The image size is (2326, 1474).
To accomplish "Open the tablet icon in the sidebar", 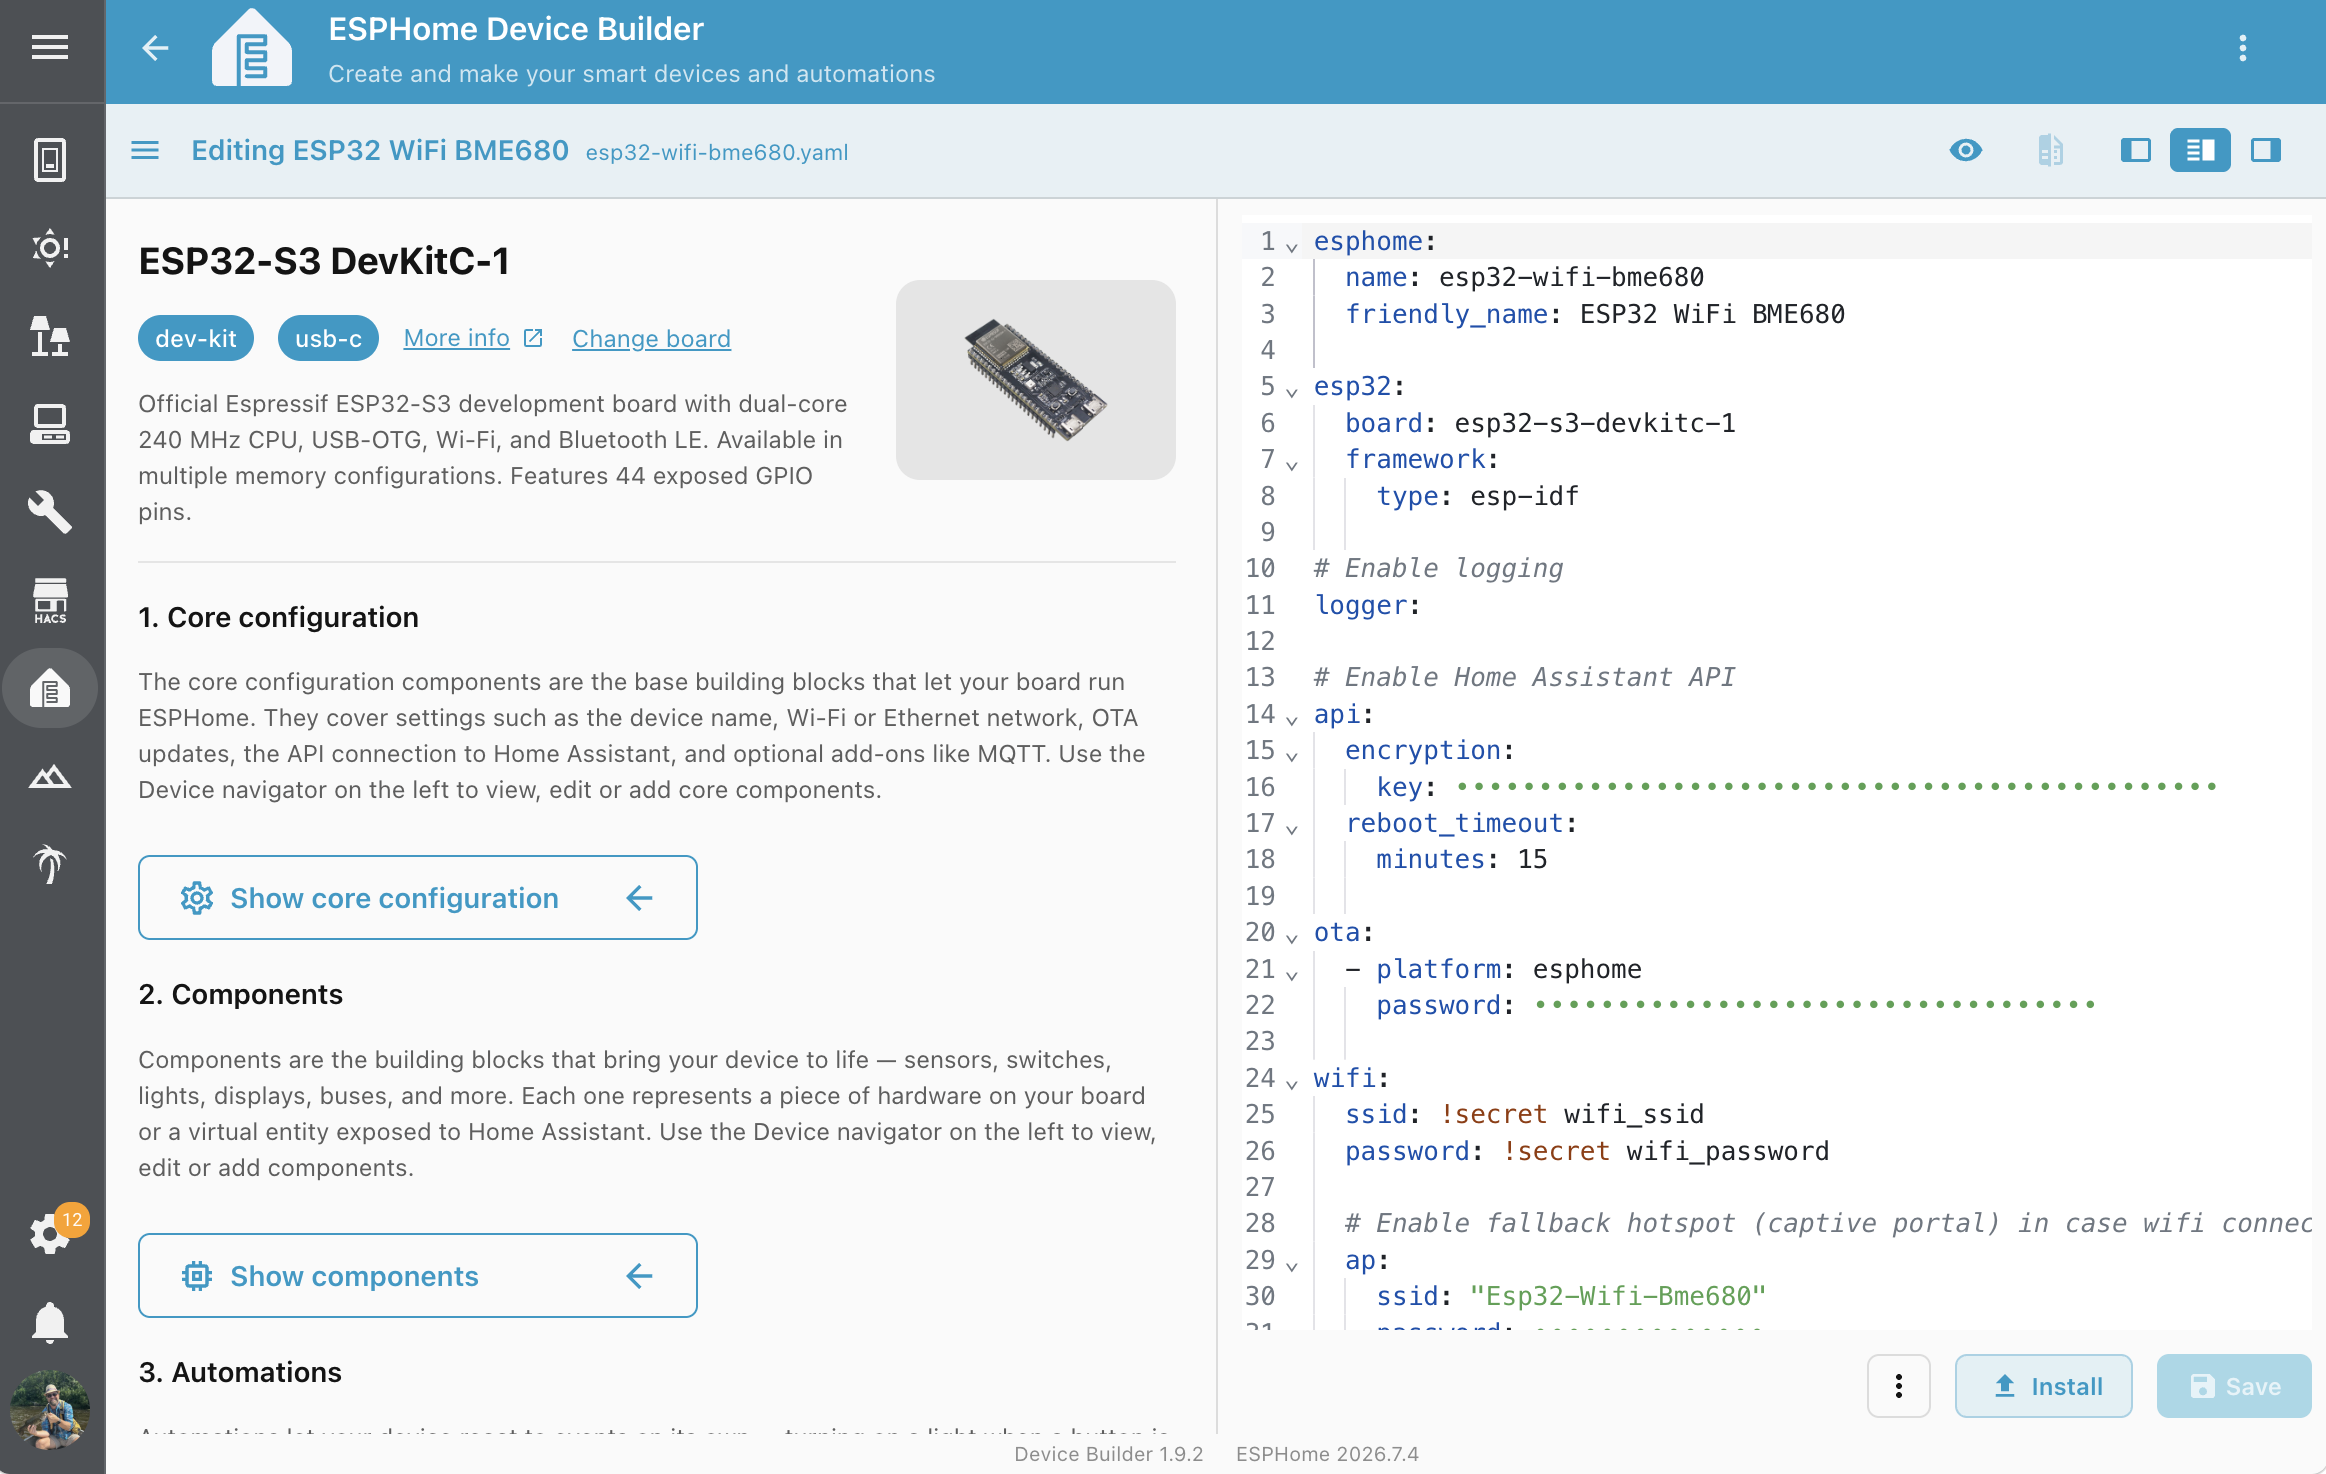I will [x=50, y=159].
